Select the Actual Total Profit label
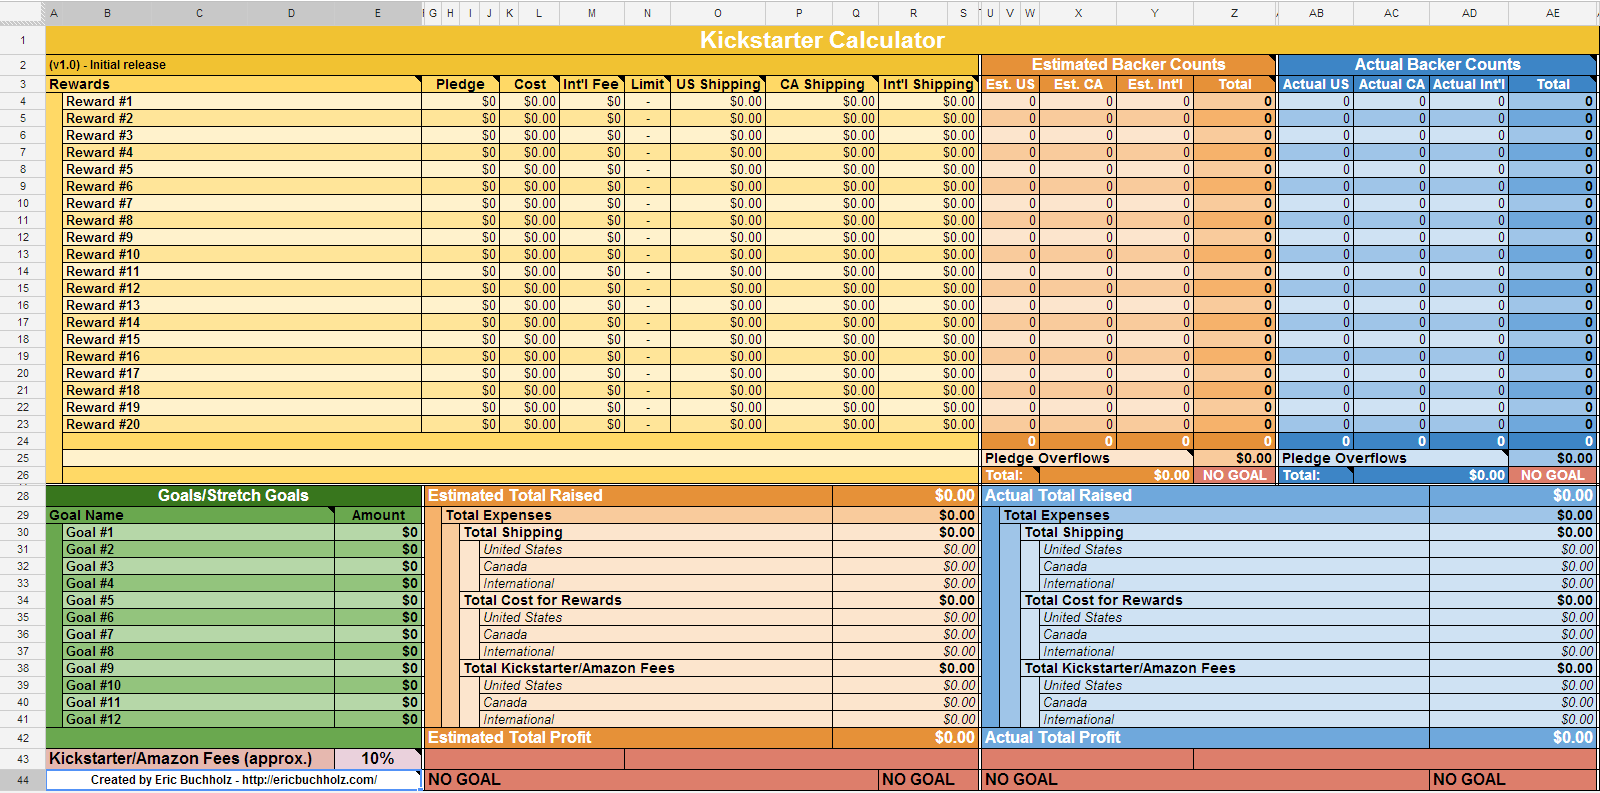 (x=1206, y=738)
